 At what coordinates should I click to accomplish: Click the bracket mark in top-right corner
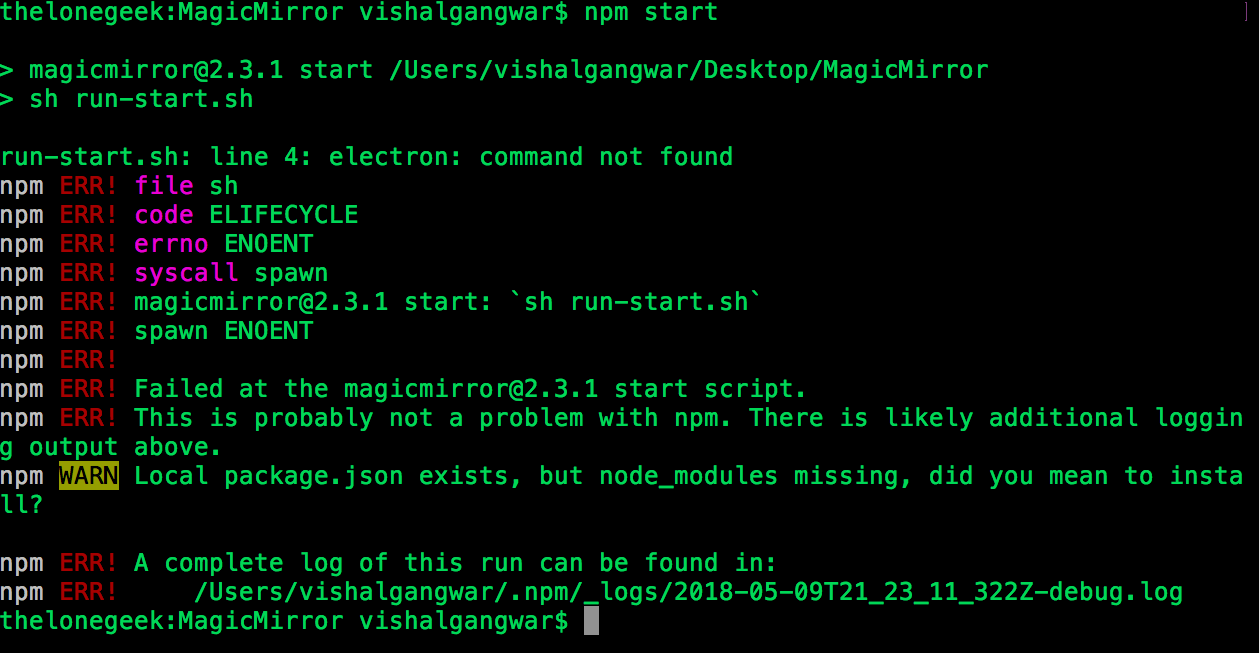[x=1245, y=12]
